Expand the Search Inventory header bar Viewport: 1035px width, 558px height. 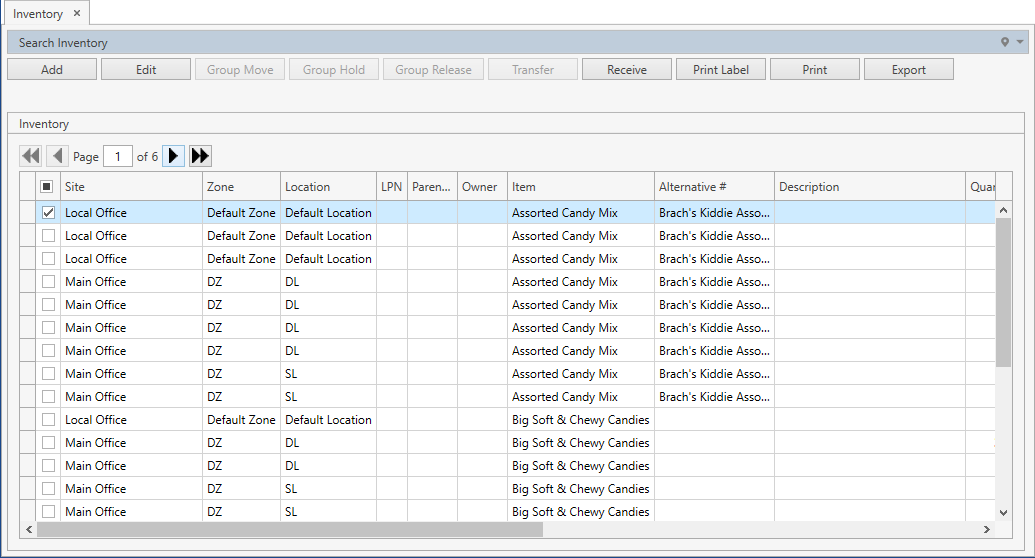(x=500, y=43)
